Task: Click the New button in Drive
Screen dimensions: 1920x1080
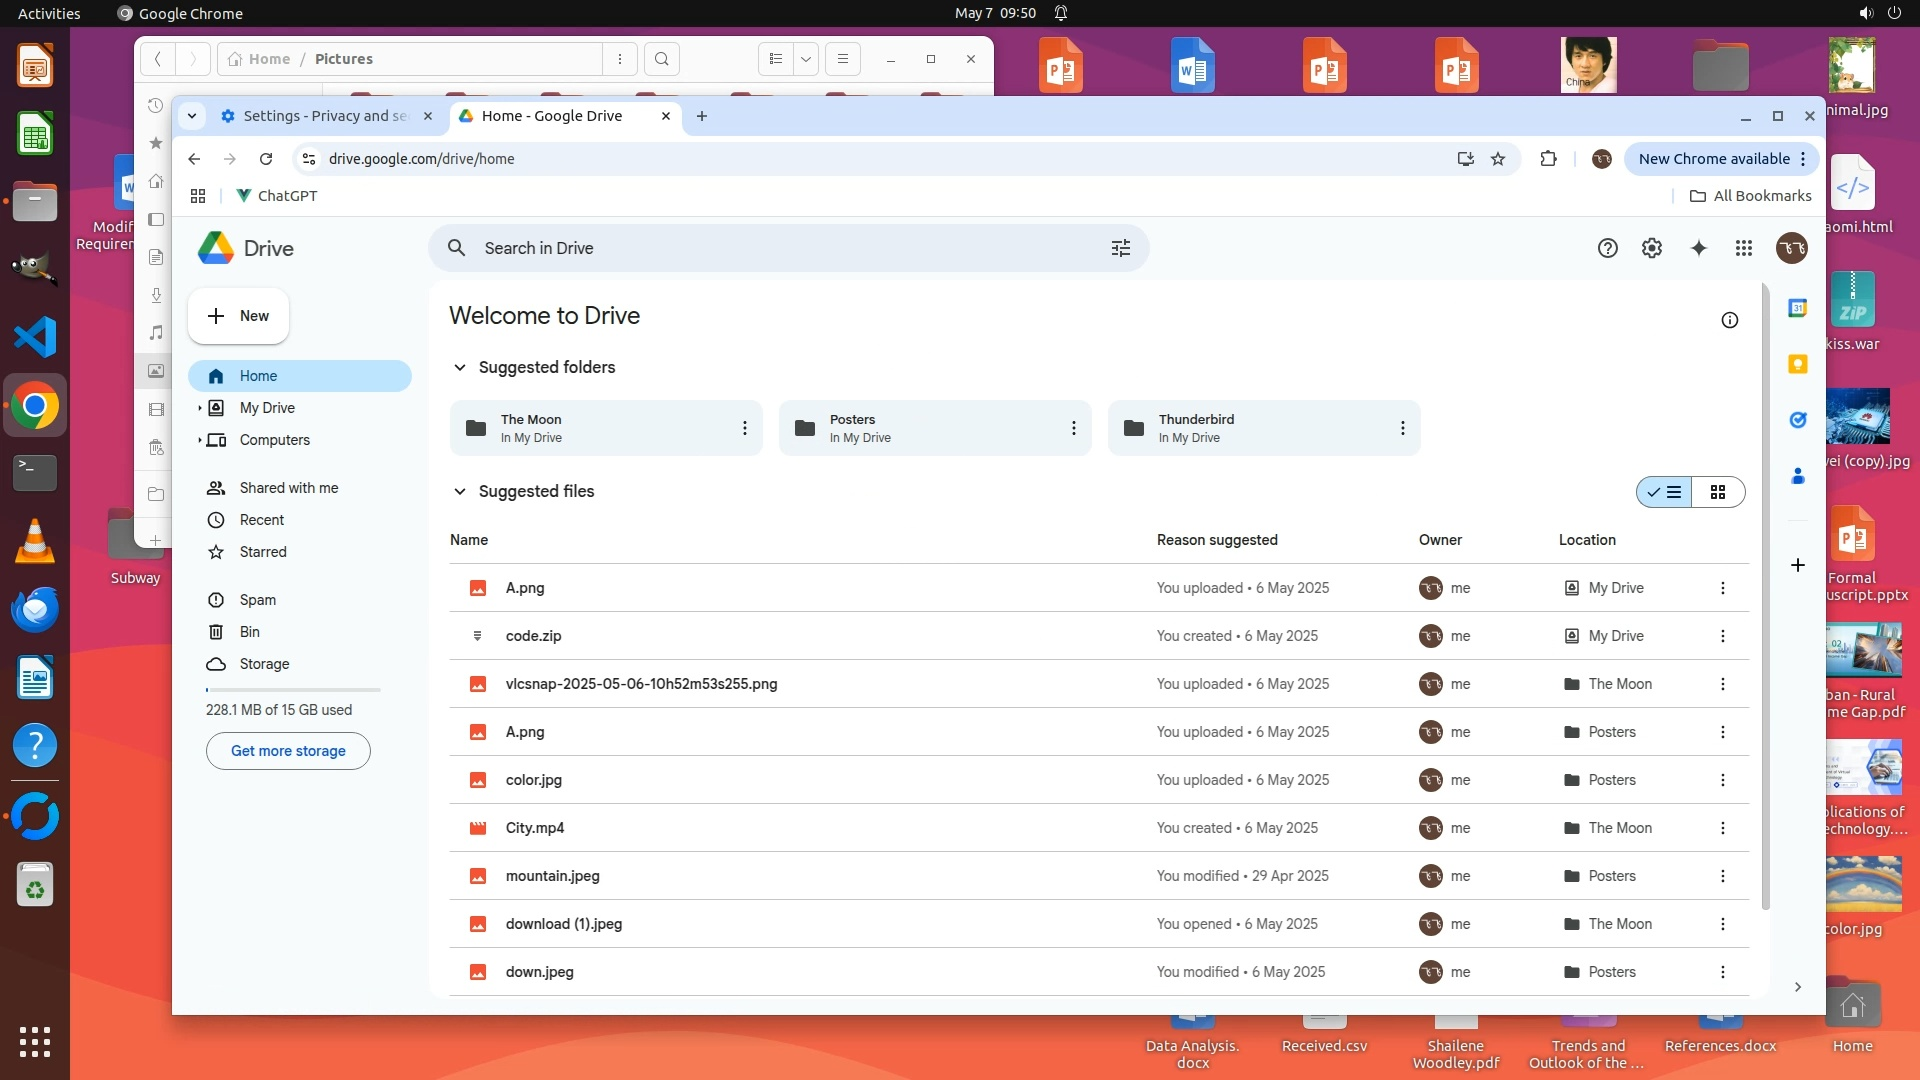Action: coord(238,316)
